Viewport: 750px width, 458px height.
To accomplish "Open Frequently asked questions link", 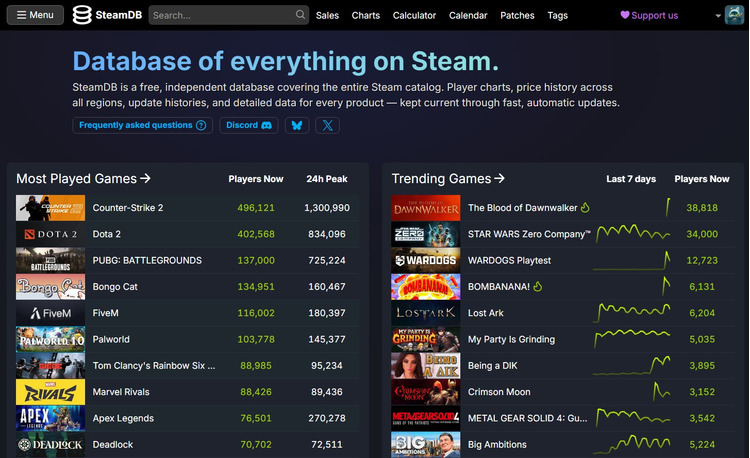I will [143, 125].
